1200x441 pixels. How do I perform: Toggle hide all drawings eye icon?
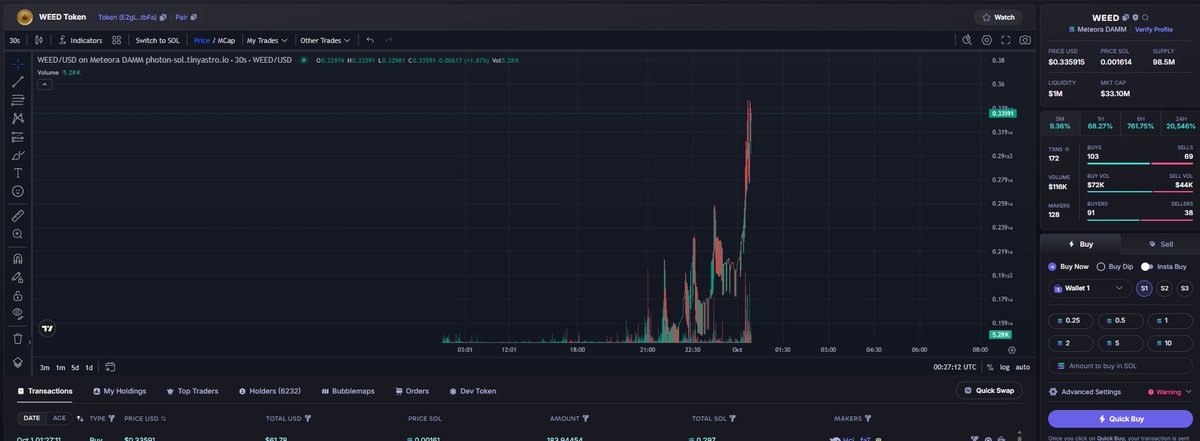pos(17,313)
